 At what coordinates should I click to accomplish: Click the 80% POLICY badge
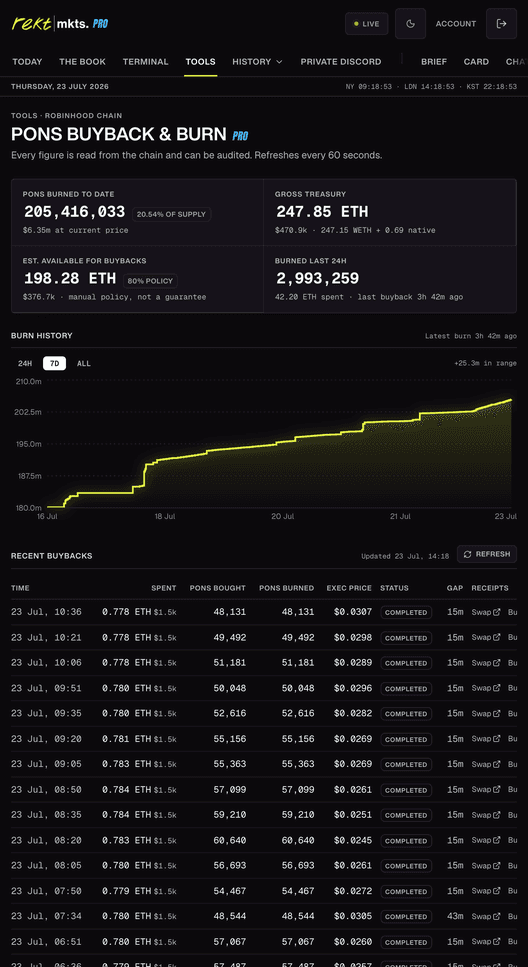151,281
